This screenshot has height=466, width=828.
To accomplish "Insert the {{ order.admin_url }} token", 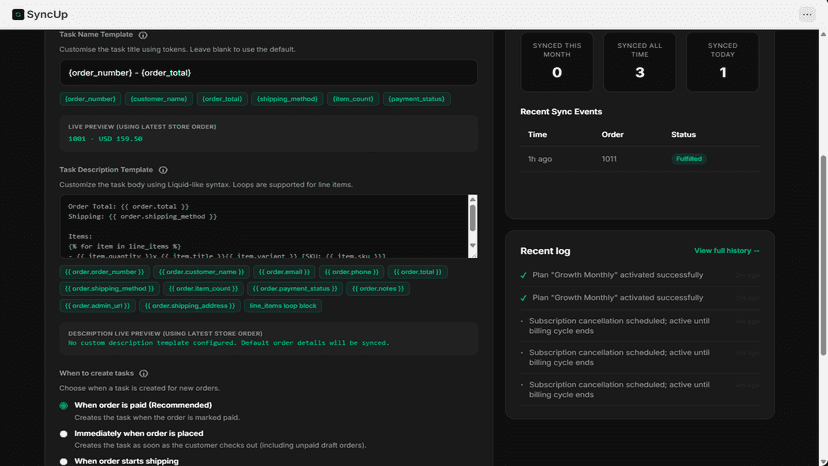I will [97, 306].
